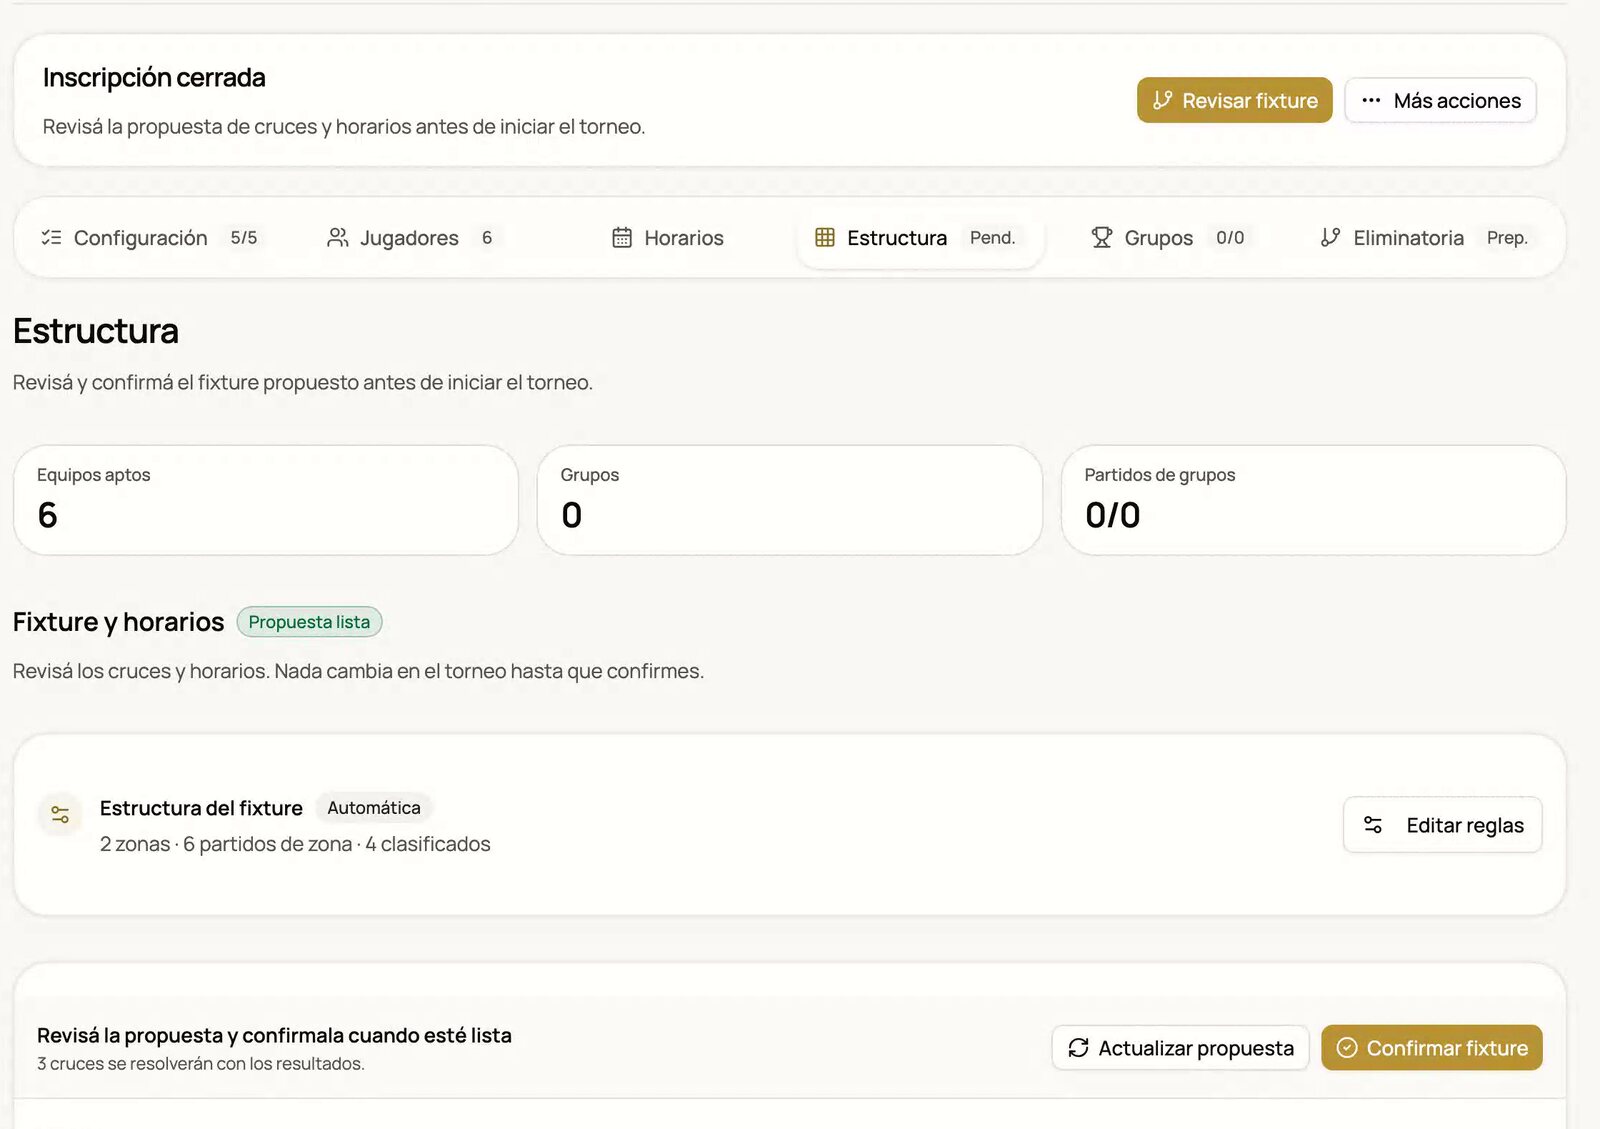Click Actualizar propuesta button

(1180, 1048)
